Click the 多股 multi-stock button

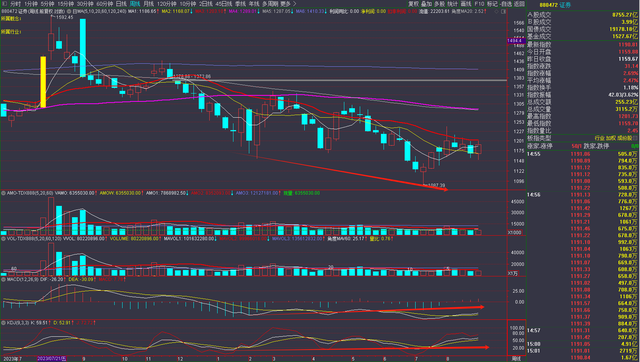click(440, 4)
